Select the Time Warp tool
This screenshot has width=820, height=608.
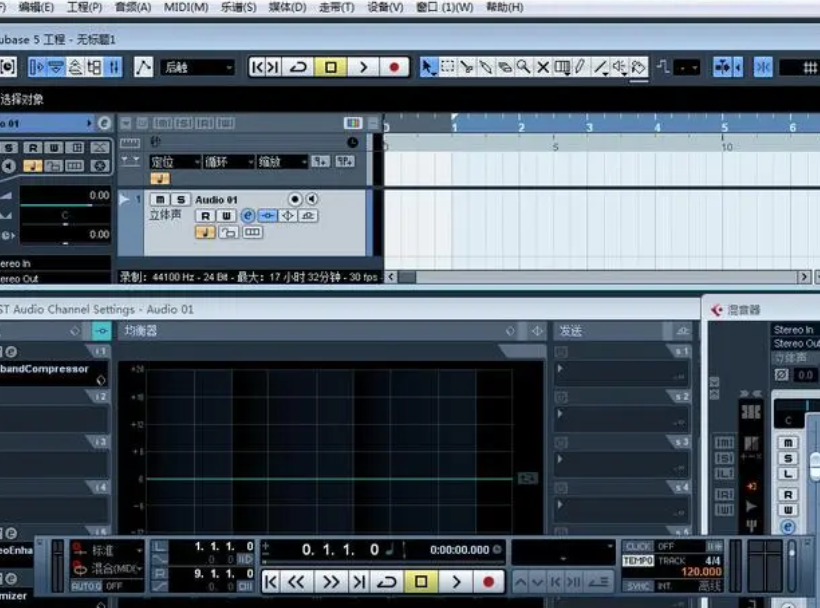coord(562,67)
